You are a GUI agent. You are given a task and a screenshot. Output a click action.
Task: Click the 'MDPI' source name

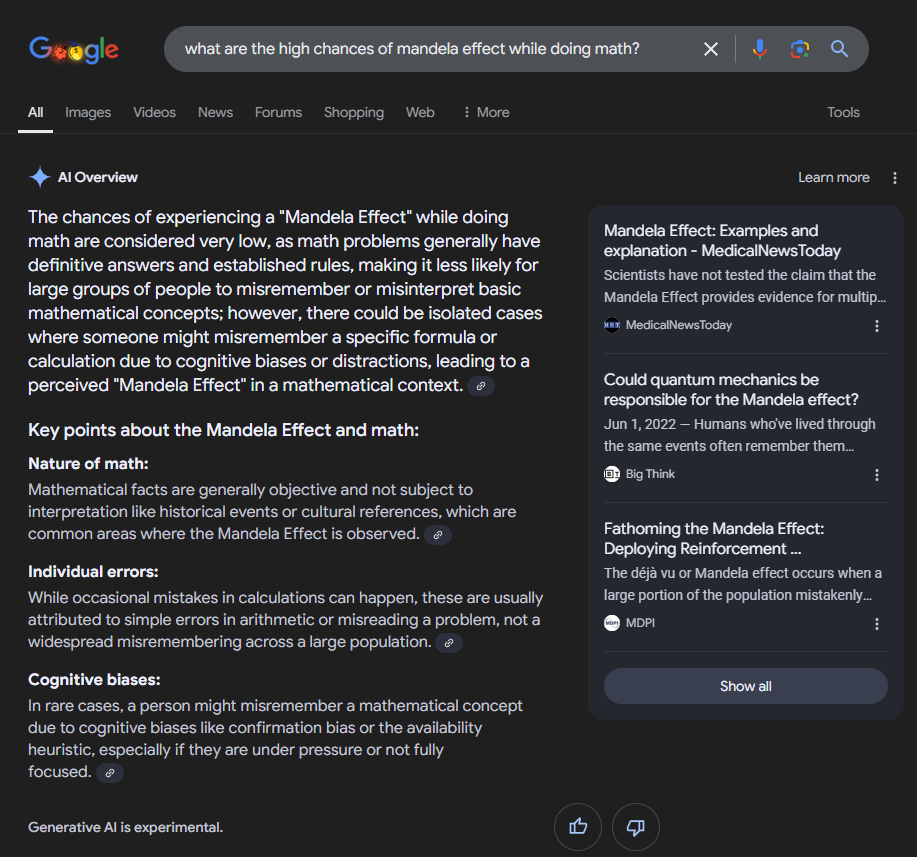(640, 623)
